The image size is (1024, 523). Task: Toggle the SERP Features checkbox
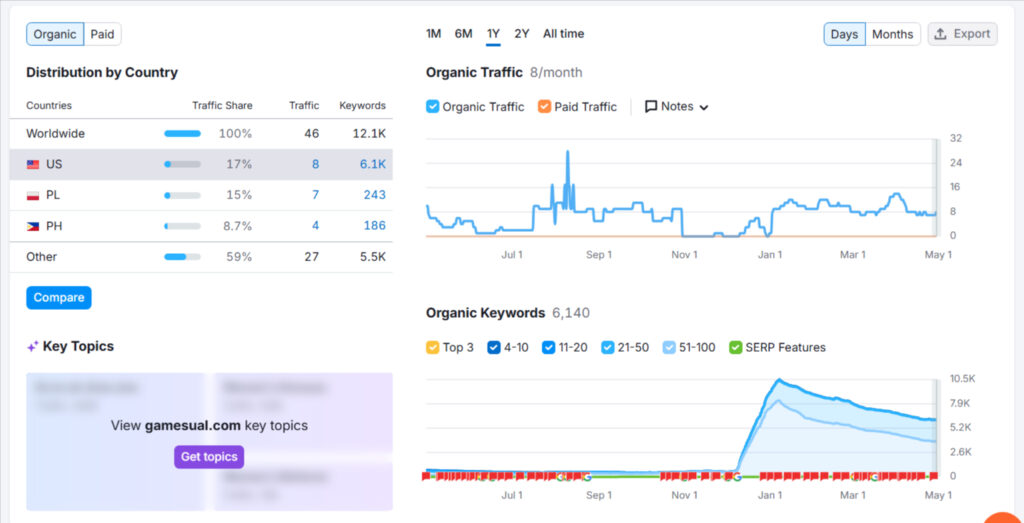coord(735,347)
